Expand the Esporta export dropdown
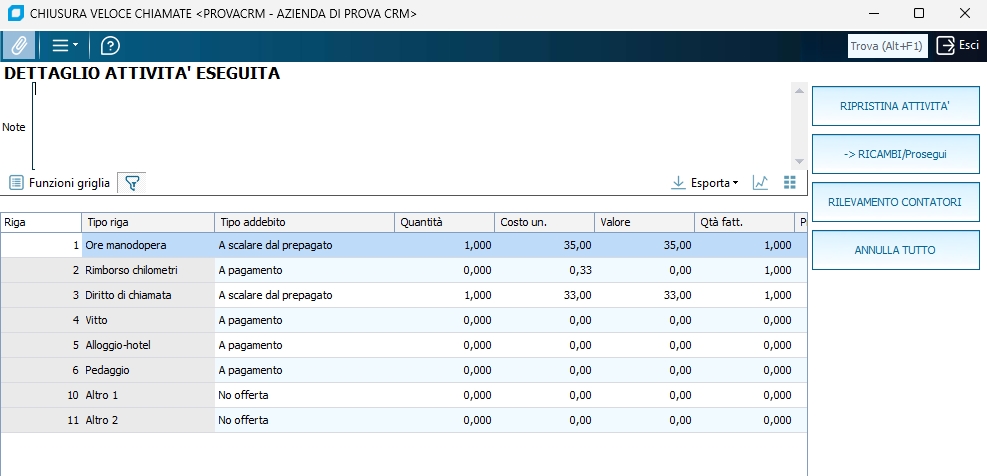The width and height of the screenshot is (987, 476). [x=705, y=183]
